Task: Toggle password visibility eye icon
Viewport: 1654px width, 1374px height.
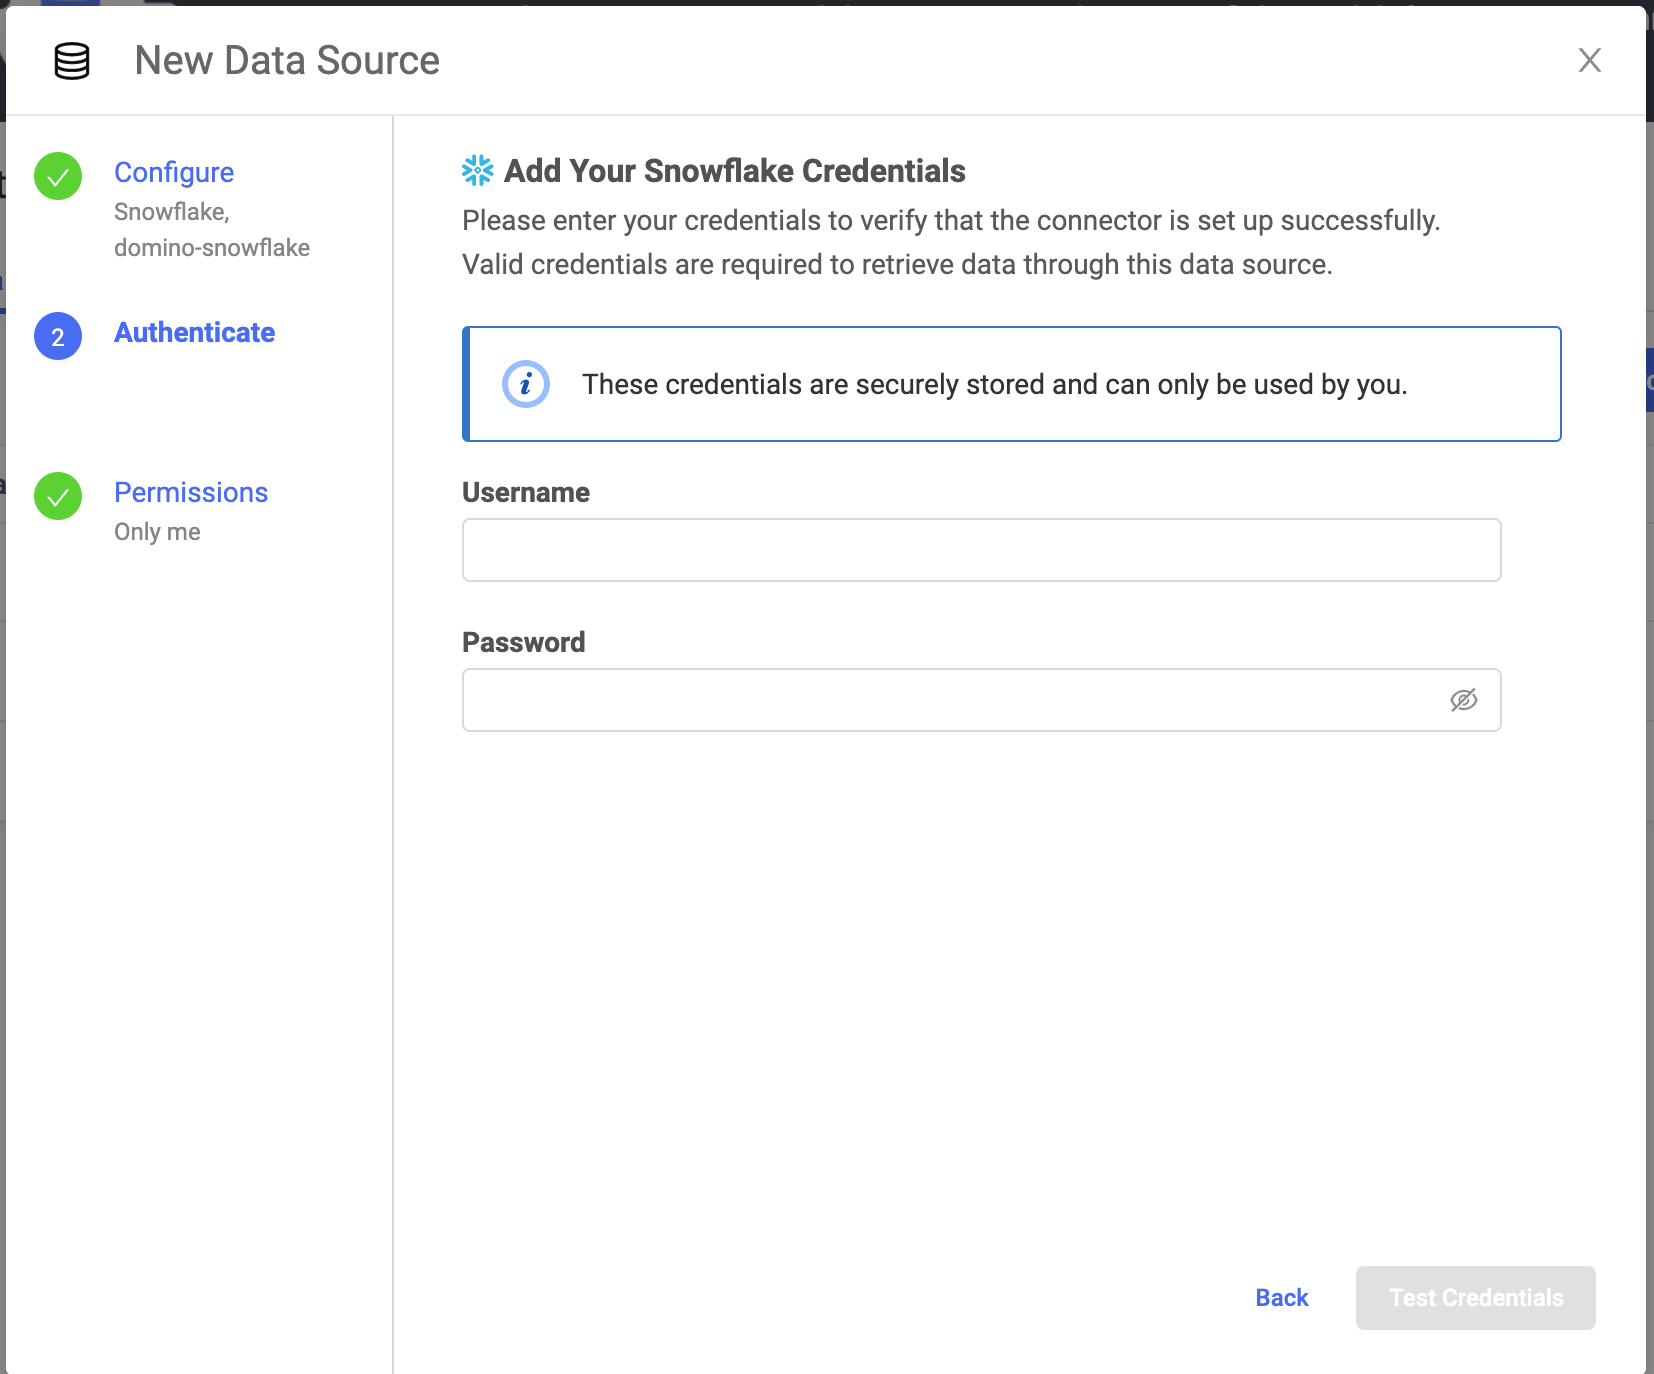Action: point(1464,700)
